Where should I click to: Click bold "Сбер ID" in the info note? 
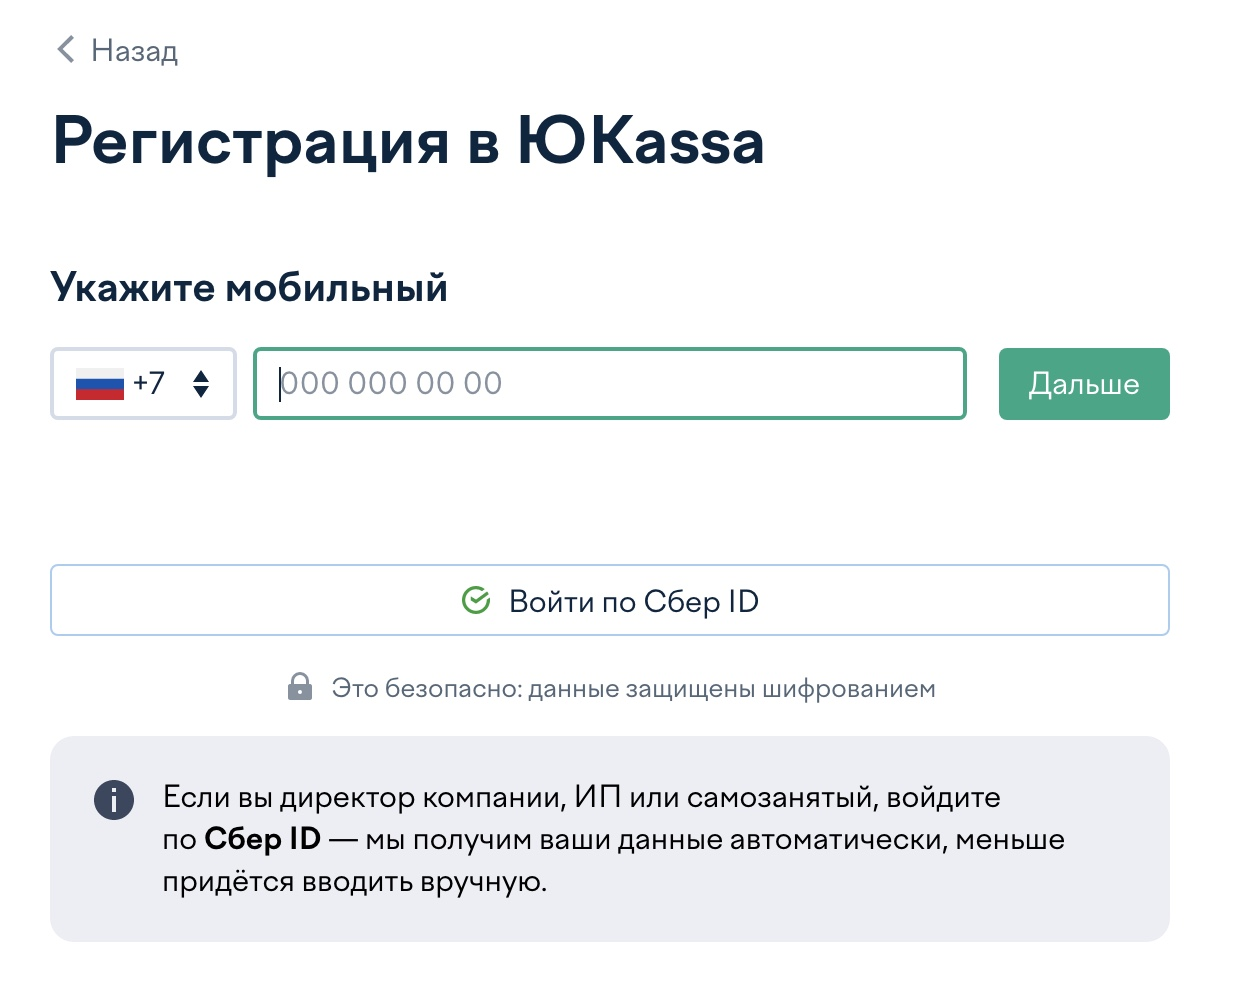tap(263, 839)
